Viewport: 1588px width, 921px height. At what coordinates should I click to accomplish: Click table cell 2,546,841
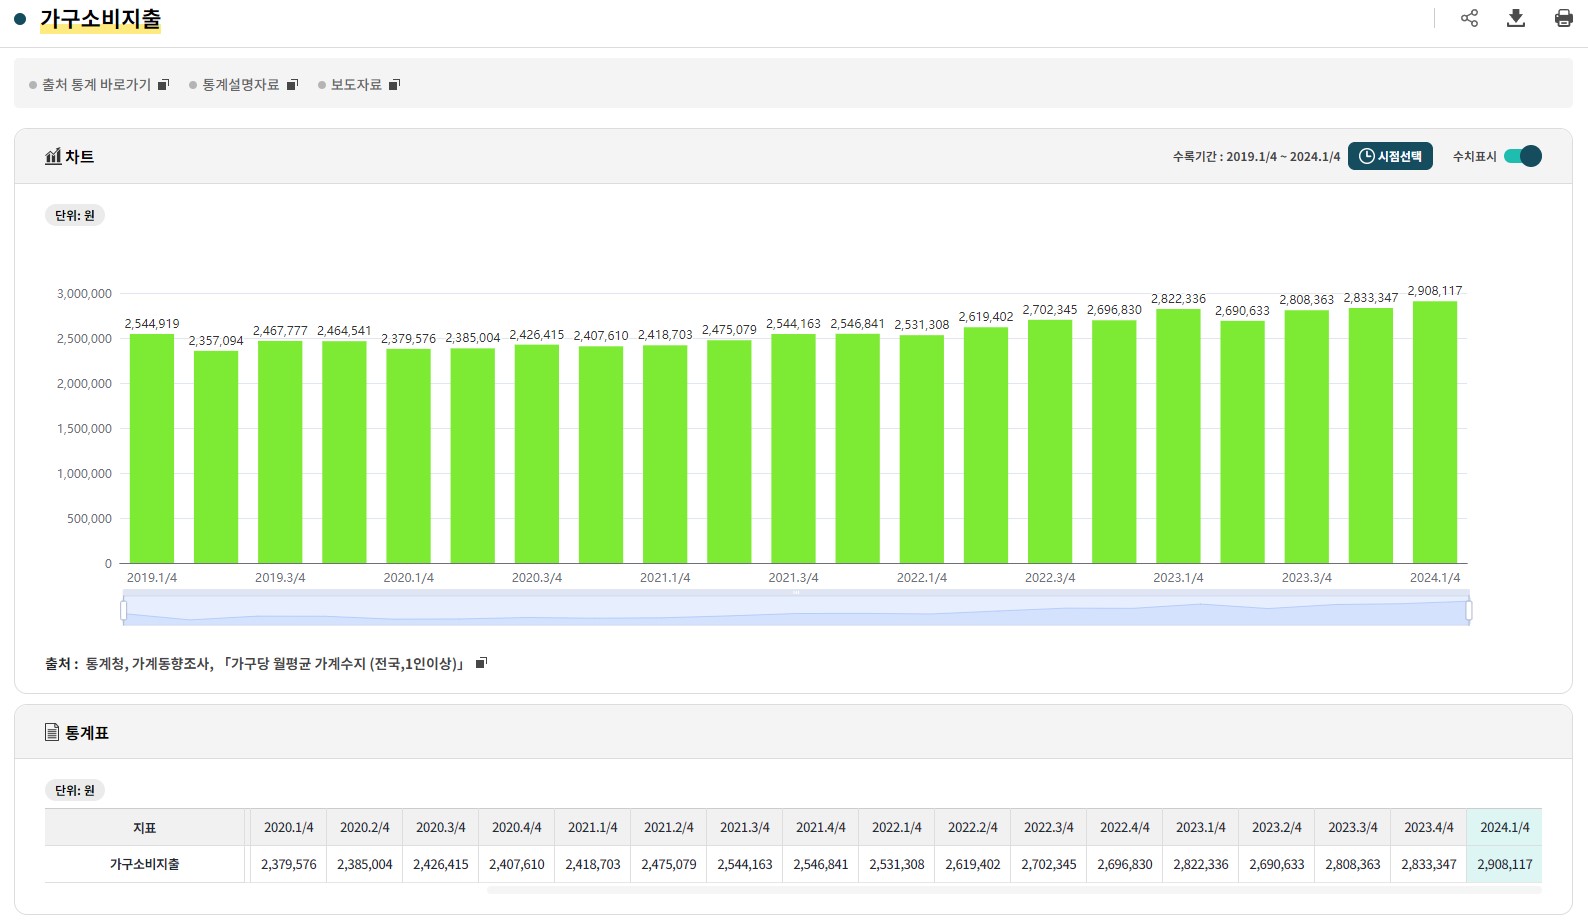point(820,864)
